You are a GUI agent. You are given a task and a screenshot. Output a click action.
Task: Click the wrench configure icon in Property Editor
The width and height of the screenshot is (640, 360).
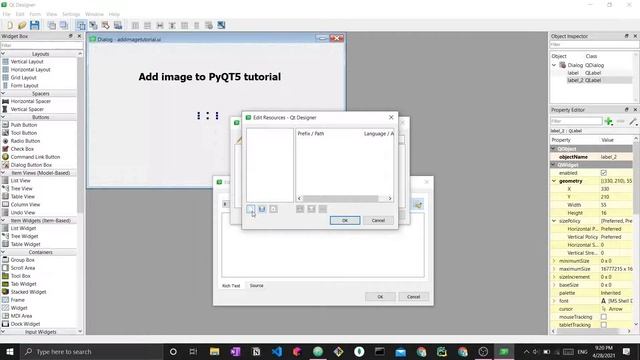tap(633, 121)
